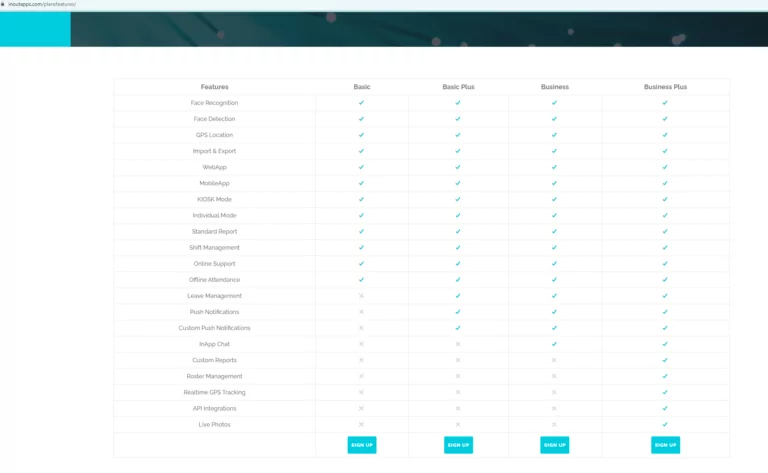Click the Import & Export checkmark under Business Plus
Image resolution: width=768 pixels, height=473 pixels.
pyautogui.click(x=665, y=151)
